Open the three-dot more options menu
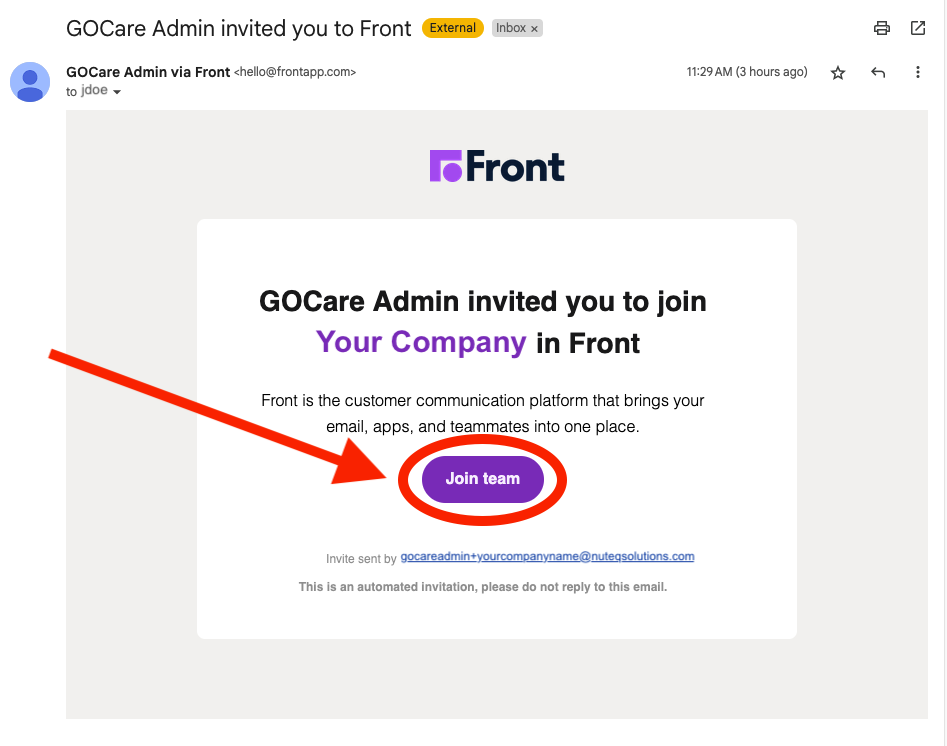This screenshot has height=746, width=947. click(x=917, y=72)
